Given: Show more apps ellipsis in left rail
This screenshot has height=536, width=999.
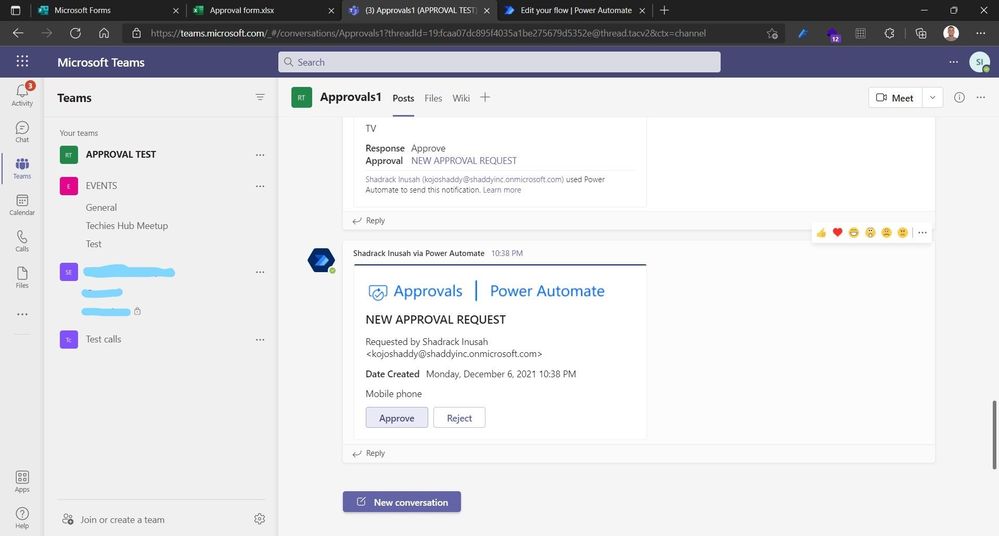Looking at the screenshot, I should click(x=22, y=314).
